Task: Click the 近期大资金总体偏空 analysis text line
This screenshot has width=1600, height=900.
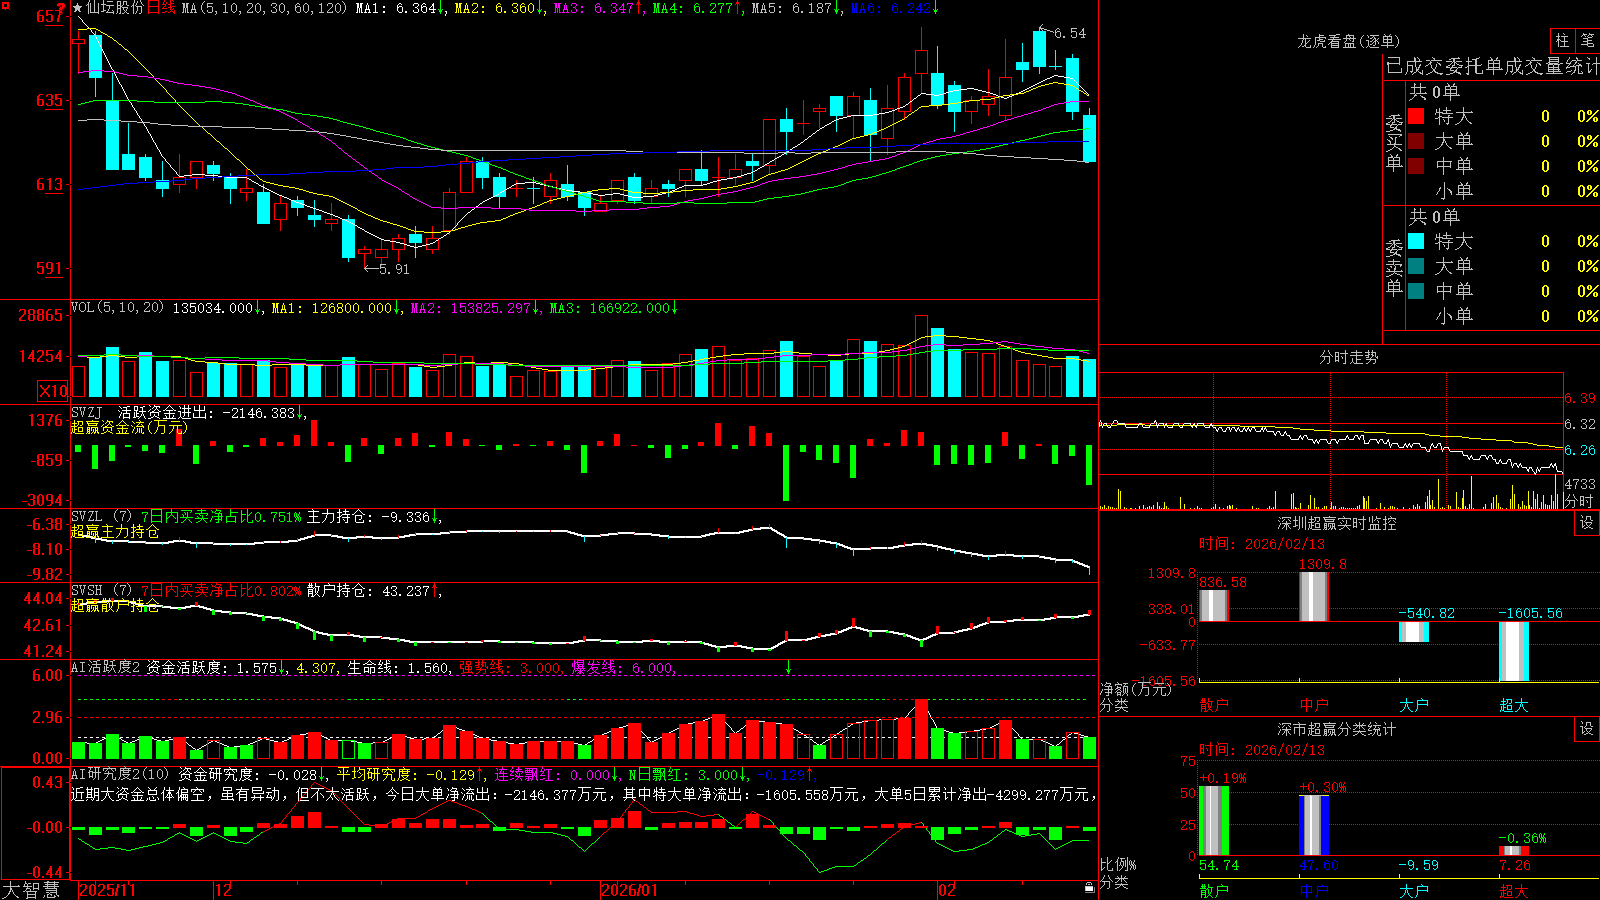Action: click(583, 794)
